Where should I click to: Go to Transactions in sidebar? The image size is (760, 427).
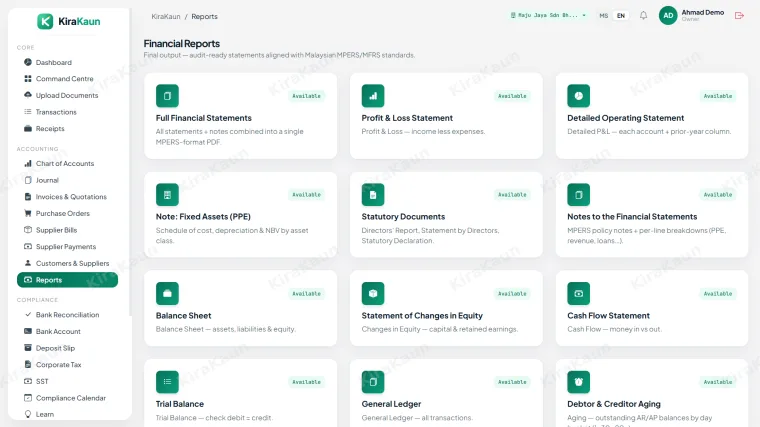pyautogui.click(x=67, y=111)
